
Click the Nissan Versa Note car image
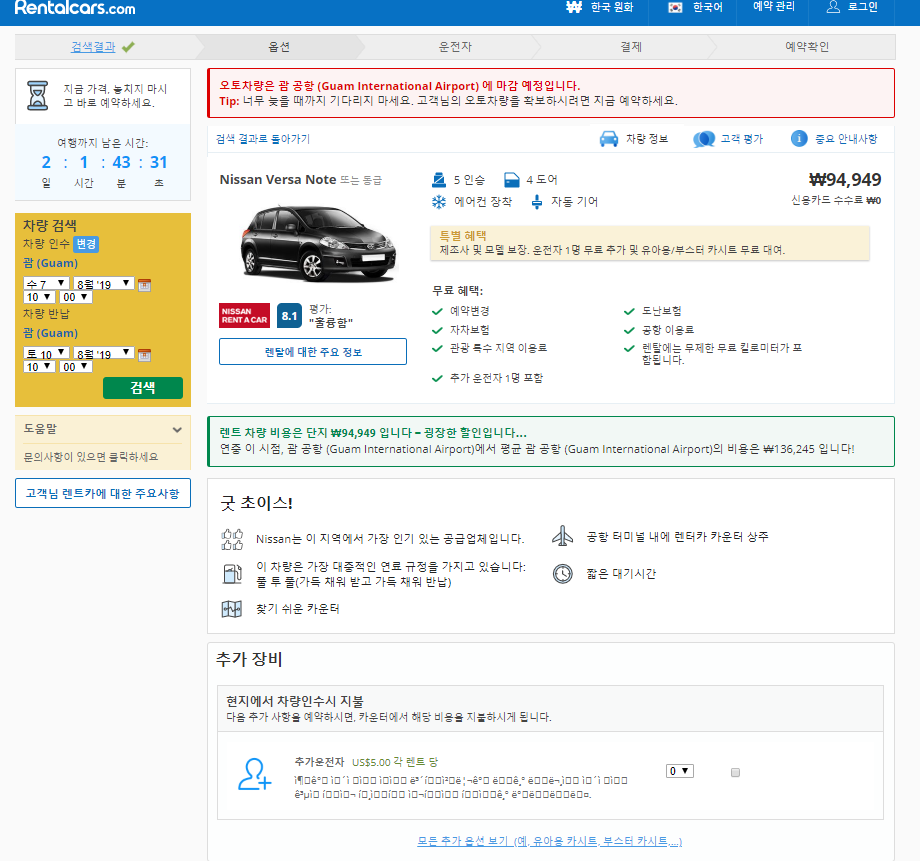[x=317, y=245]
